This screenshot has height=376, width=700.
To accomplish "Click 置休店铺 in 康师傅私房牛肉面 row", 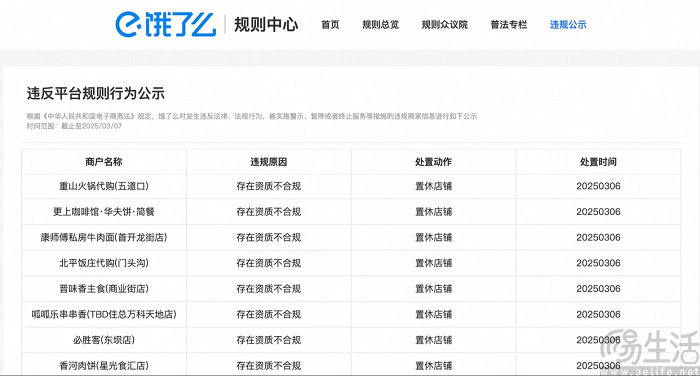I will (433, 237).
